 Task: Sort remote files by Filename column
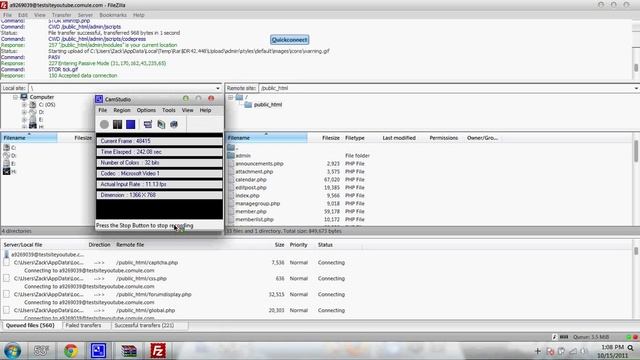tap(266, 138)
